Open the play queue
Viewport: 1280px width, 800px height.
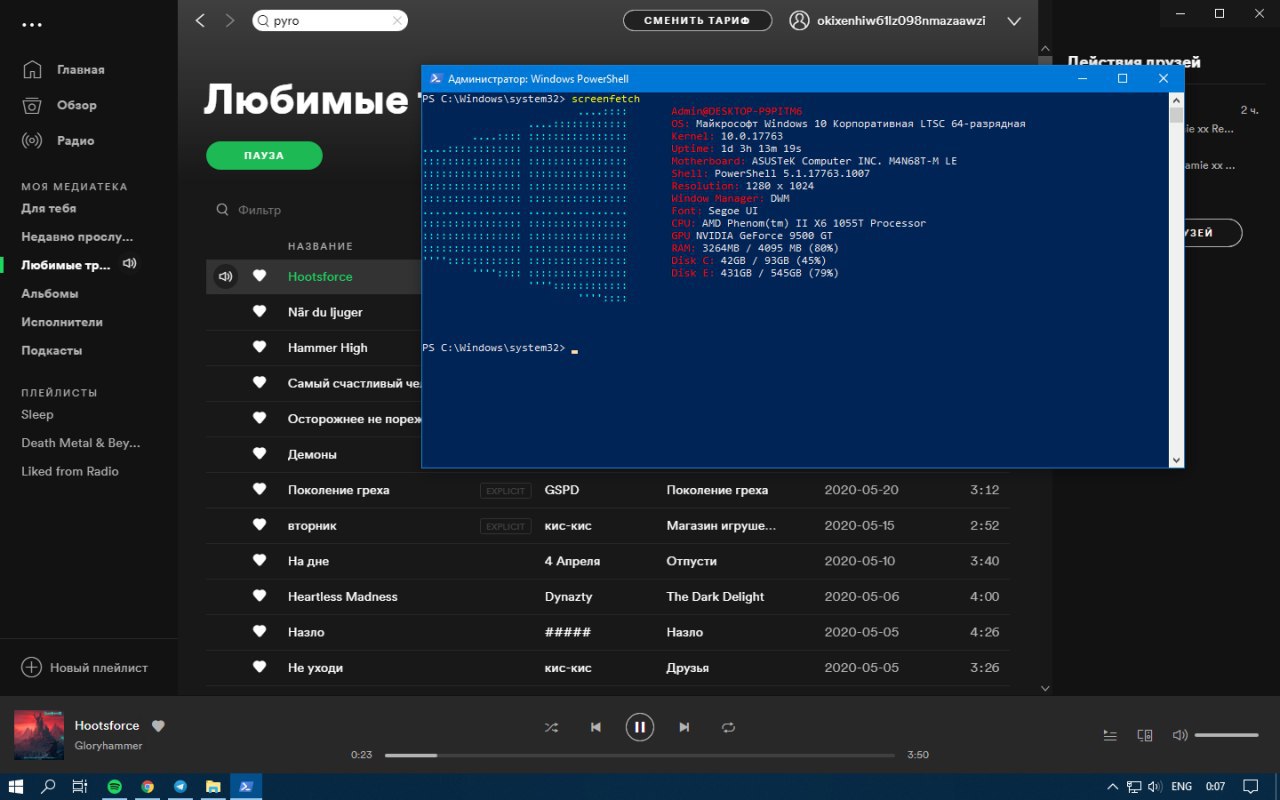tap(1110, 735)
